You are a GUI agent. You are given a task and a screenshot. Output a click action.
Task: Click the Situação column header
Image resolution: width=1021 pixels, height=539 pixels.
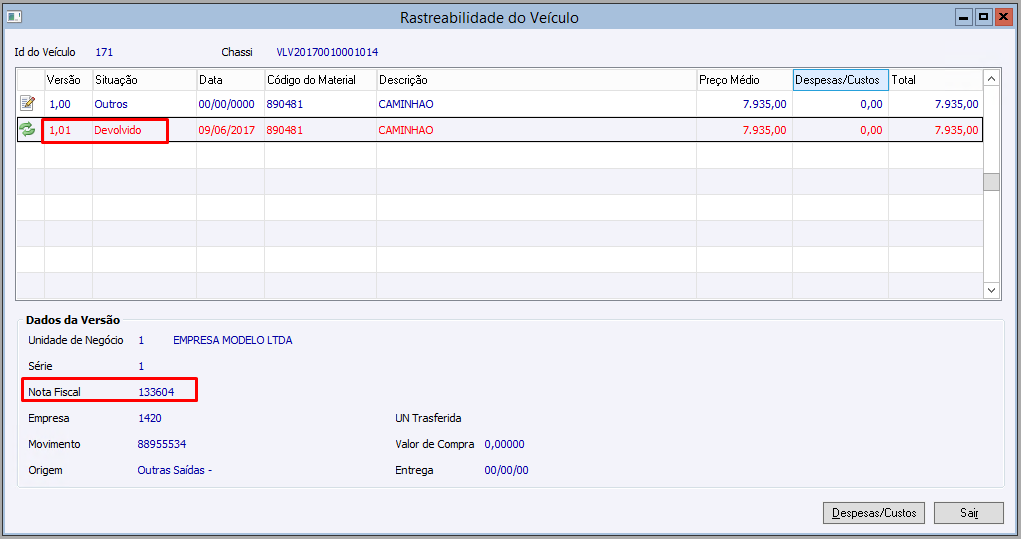point(145,79)
